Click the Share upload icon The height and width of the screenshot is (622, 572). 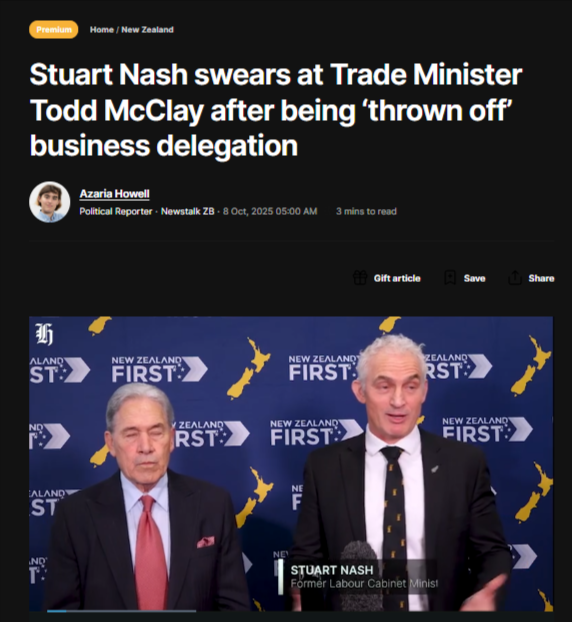[514, 278]
